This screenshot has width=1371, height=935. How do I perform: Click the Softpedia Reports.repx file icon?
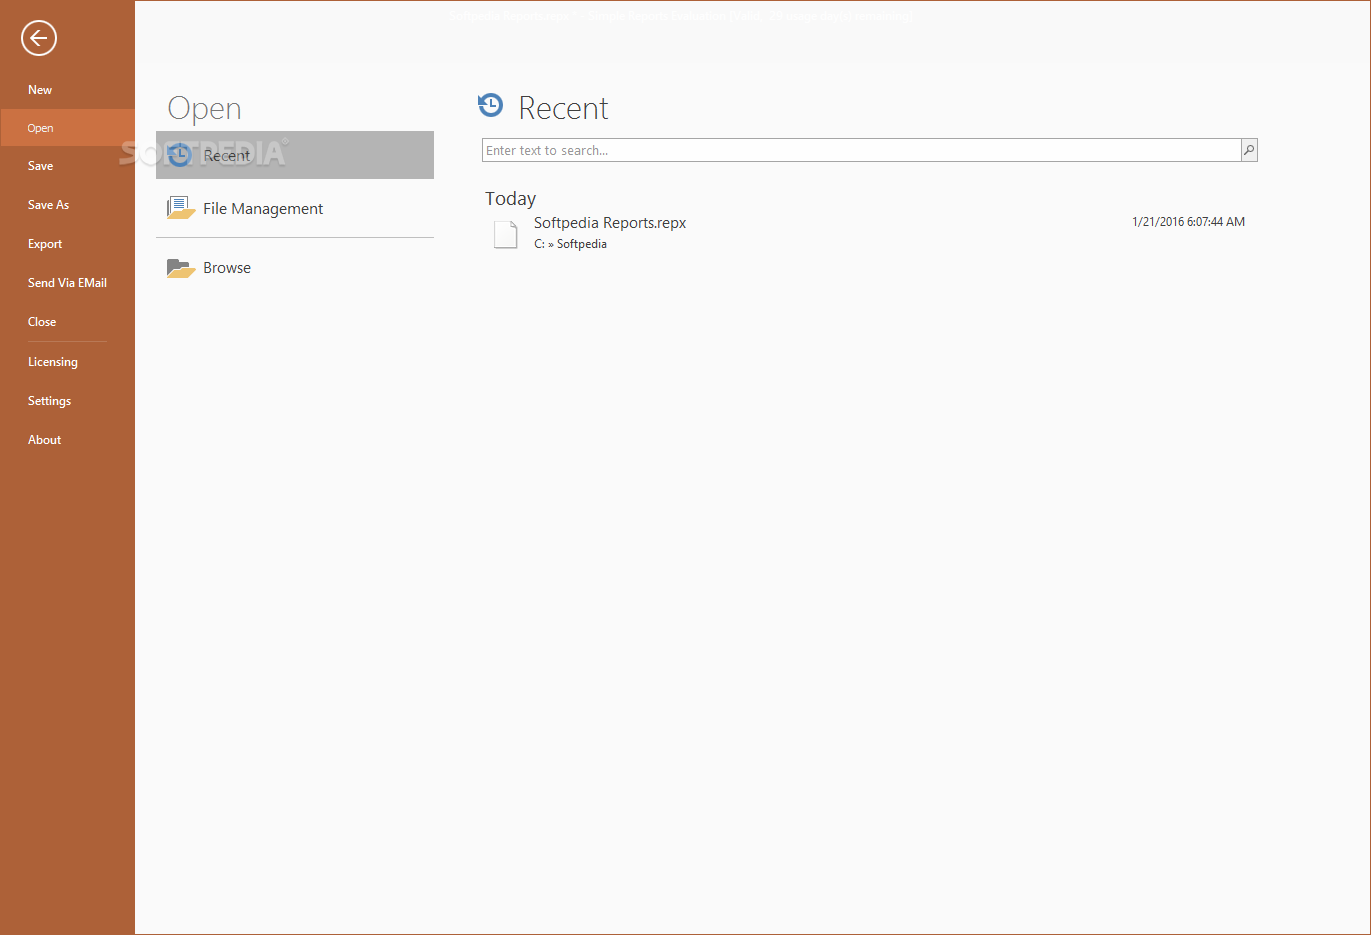[x=506, y=234]
